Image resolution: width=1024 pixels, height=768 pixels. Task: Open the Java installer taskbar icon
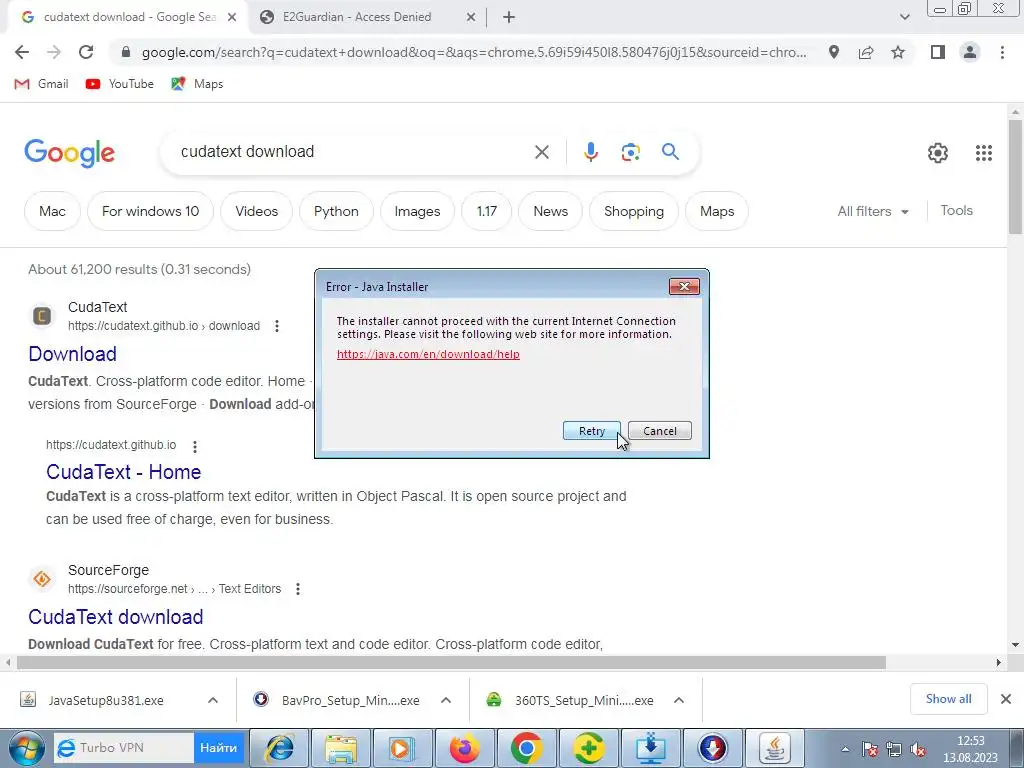(x=775, y=748)
